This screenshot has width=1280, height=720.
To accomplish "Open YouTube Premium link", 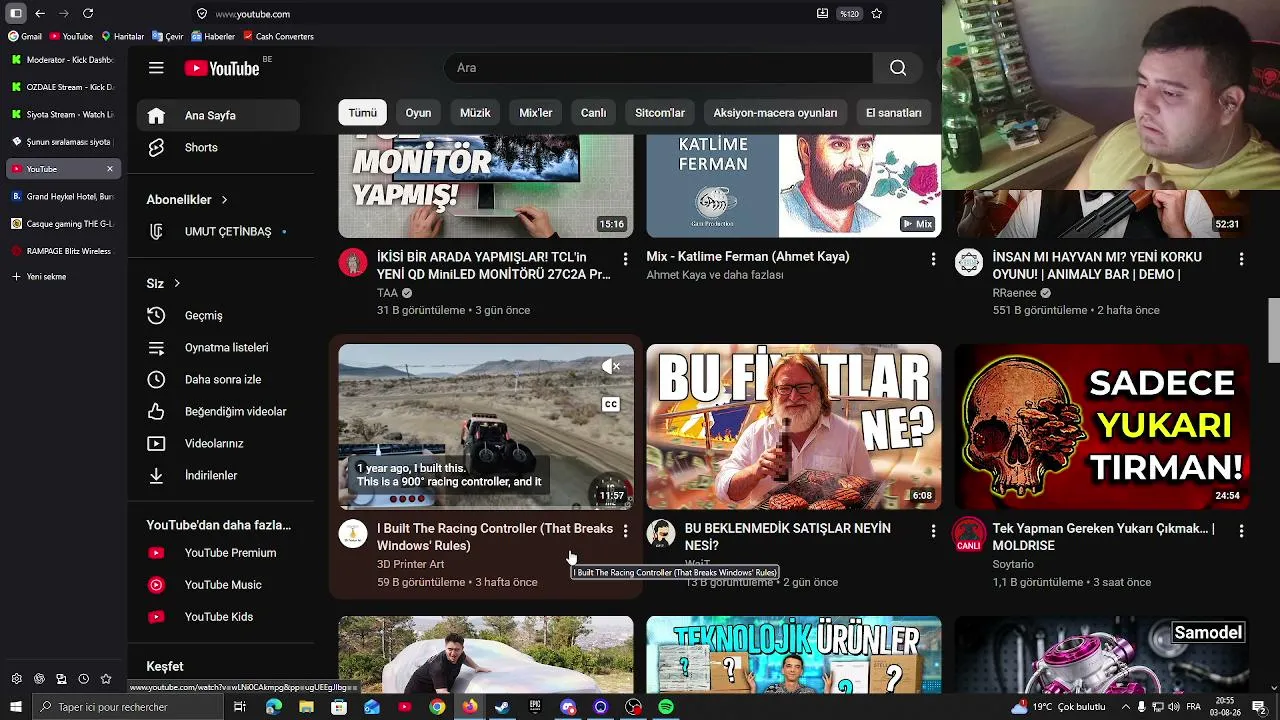I will pyautogui.click(x=218, y=552).
